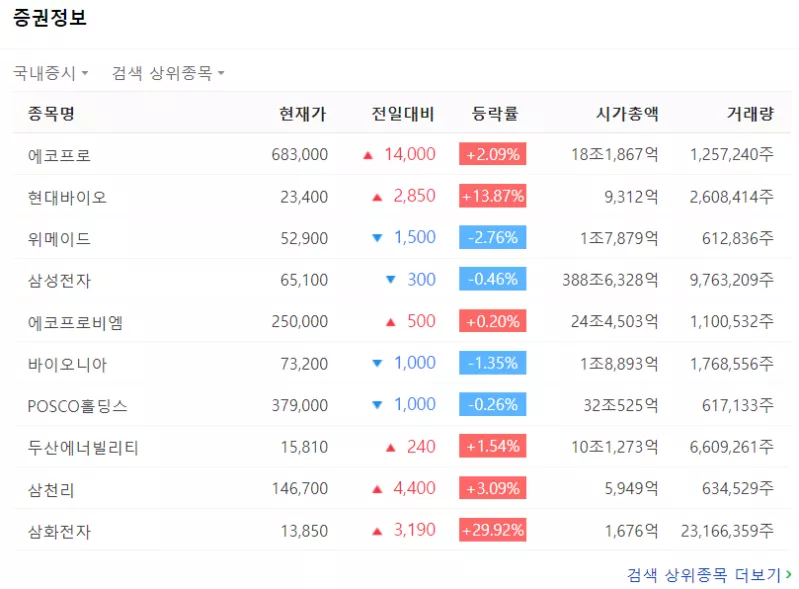Click the down arrow beside 1,500
The image size is (799, 589).
[x=377, y=237]
